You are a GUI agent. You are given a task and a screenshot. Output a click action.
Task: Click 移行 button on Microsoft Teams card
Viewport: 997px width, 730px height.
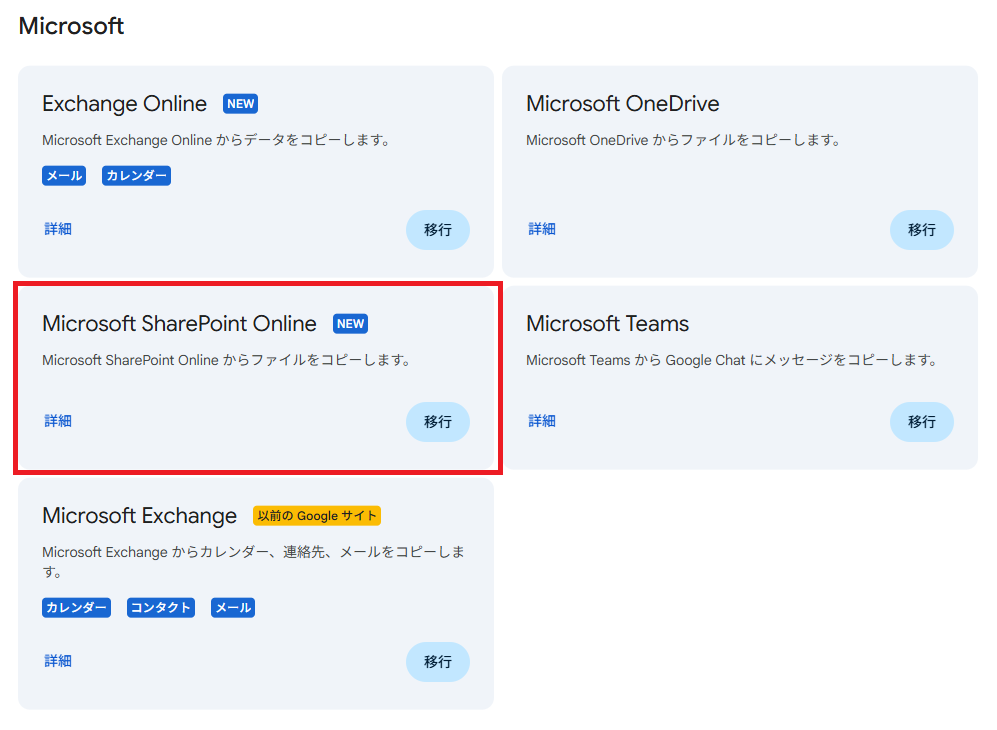click(x=921, y=422)
